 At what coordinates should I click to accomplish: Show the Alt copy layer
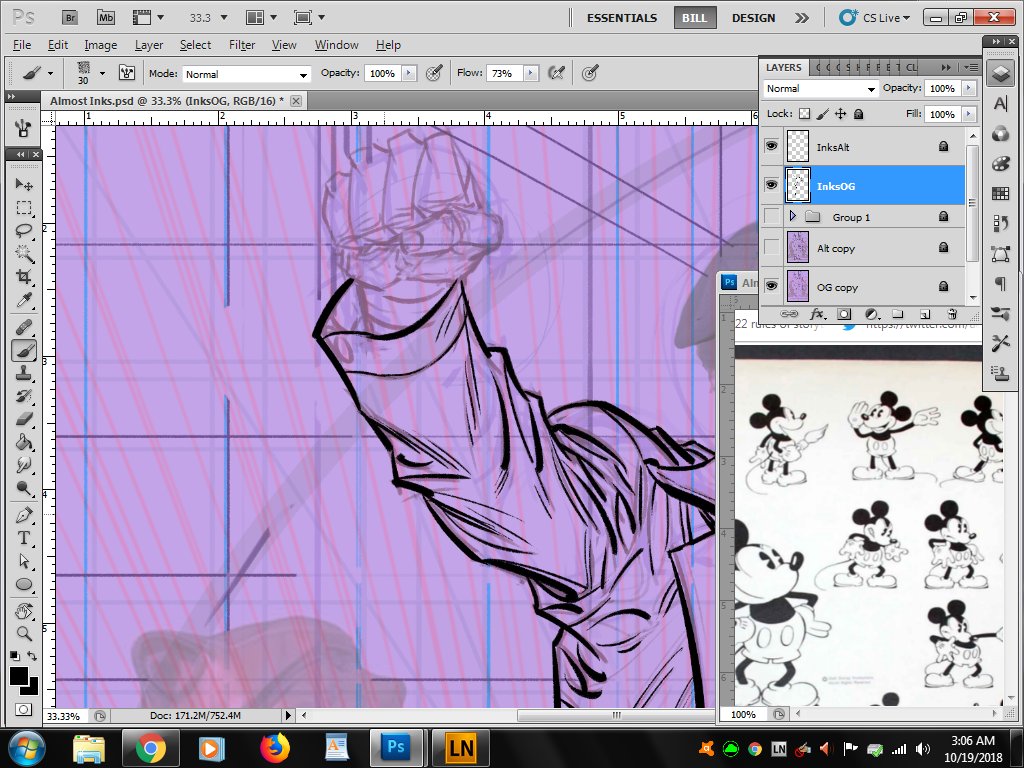coord(771,248)
